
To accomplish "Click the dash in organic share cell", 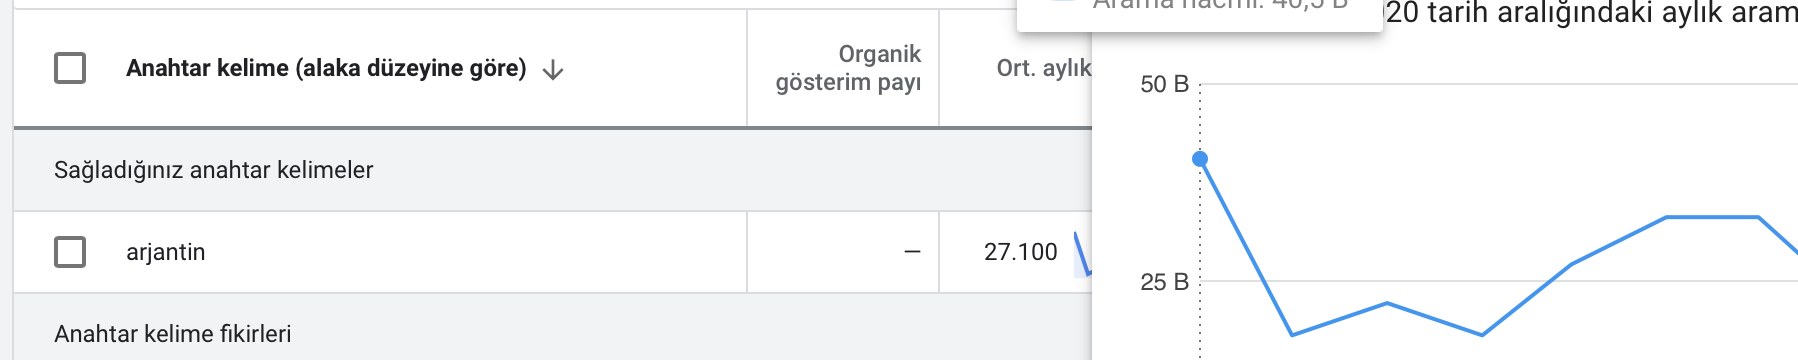I will click(x=912, y=252).
